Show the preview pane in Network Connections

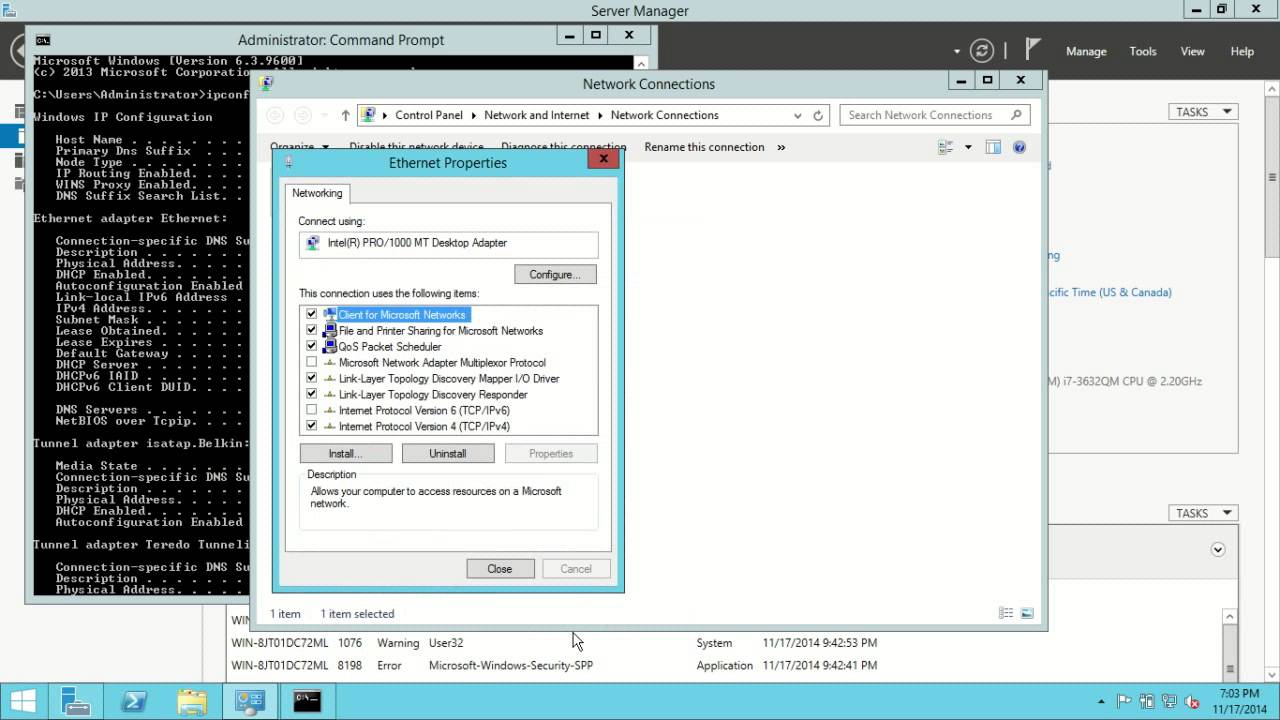(993, 147)
